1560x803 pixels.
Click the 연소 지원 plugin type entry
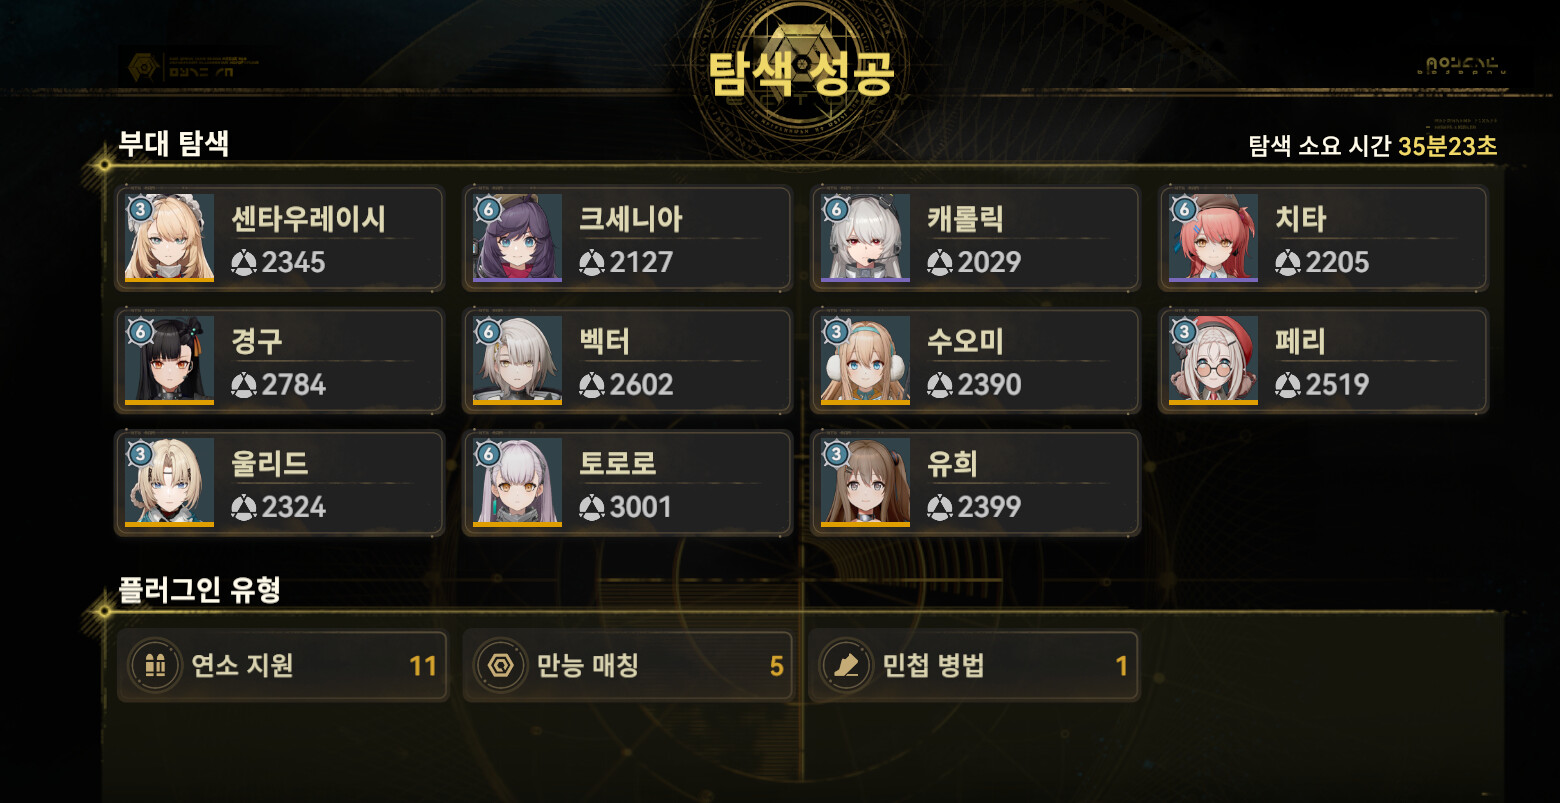pyautogui.click(x=282, y=666)
